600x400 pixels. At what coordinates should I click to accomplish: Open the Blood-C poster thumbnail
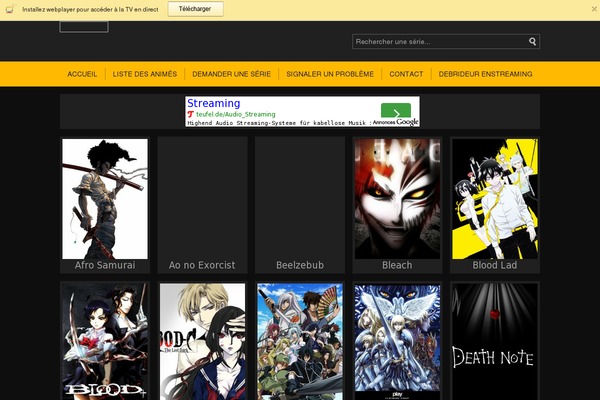click(202, 341)
